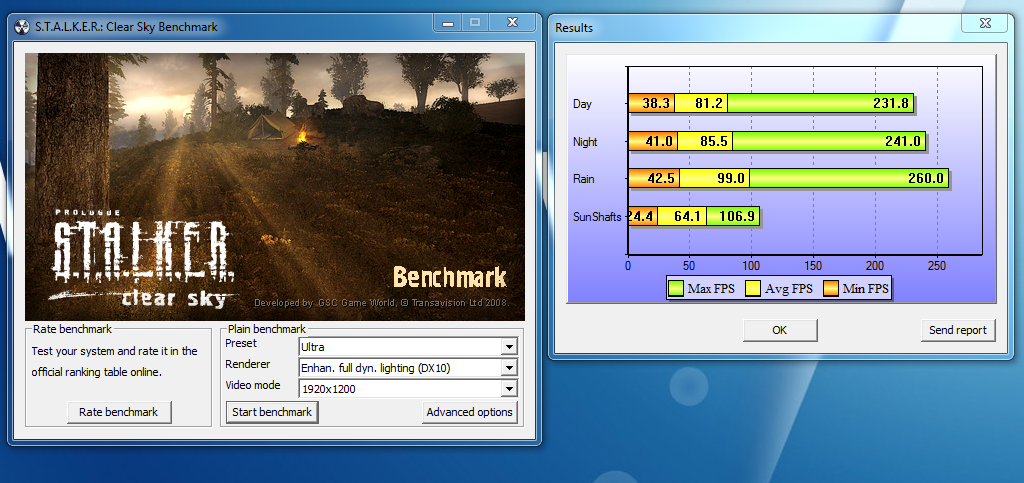Screen dimensions: 1024x483
Task: Click the Renderer label text
Action: pyautogui.click(x=248, y=364)
